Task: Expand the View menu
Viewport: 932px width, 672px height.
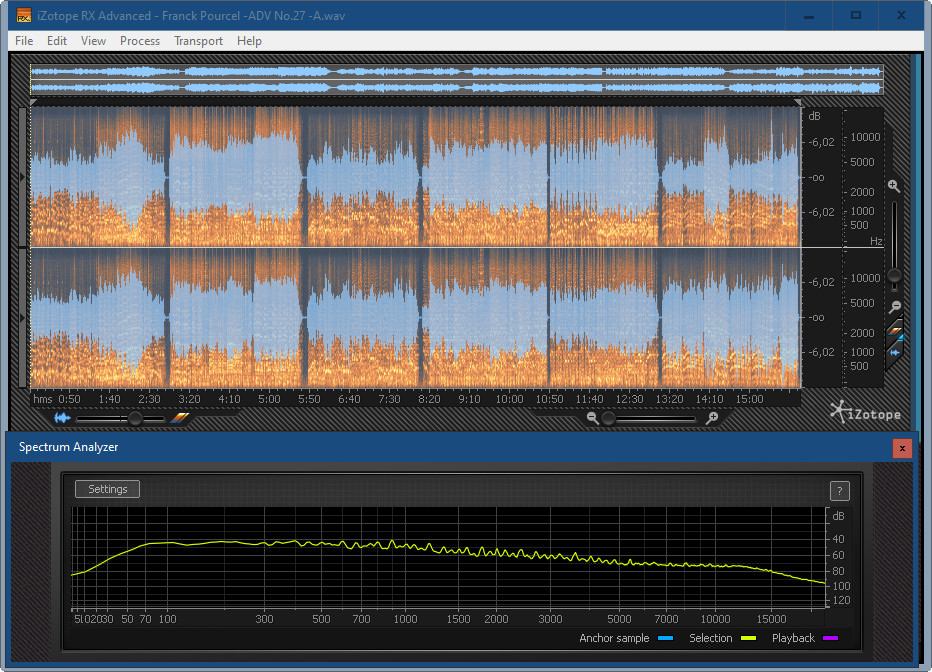Action: (x=93, y=41)
